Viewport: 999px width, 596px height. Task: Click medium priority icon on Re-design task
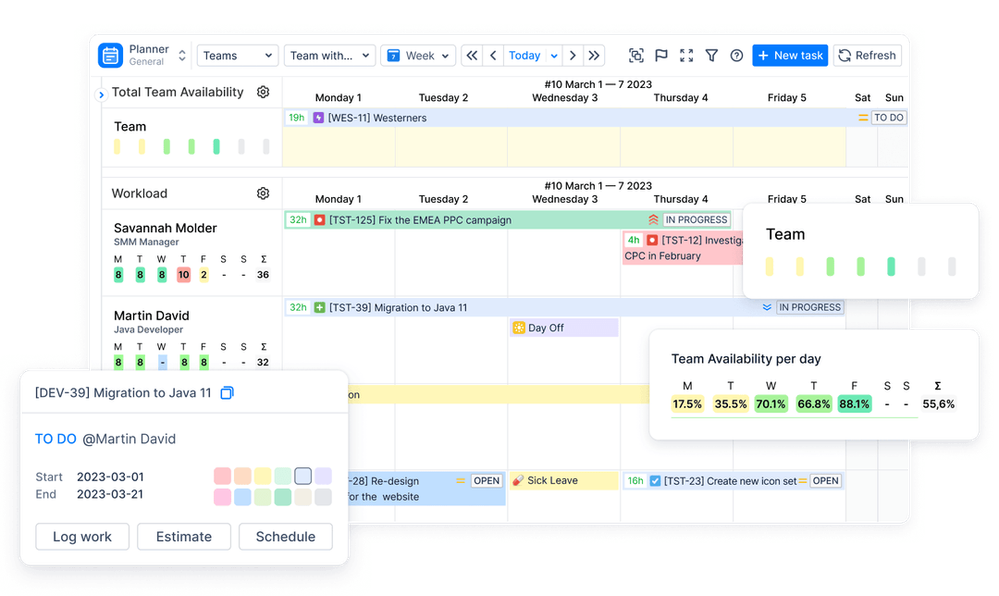[460, 481]
